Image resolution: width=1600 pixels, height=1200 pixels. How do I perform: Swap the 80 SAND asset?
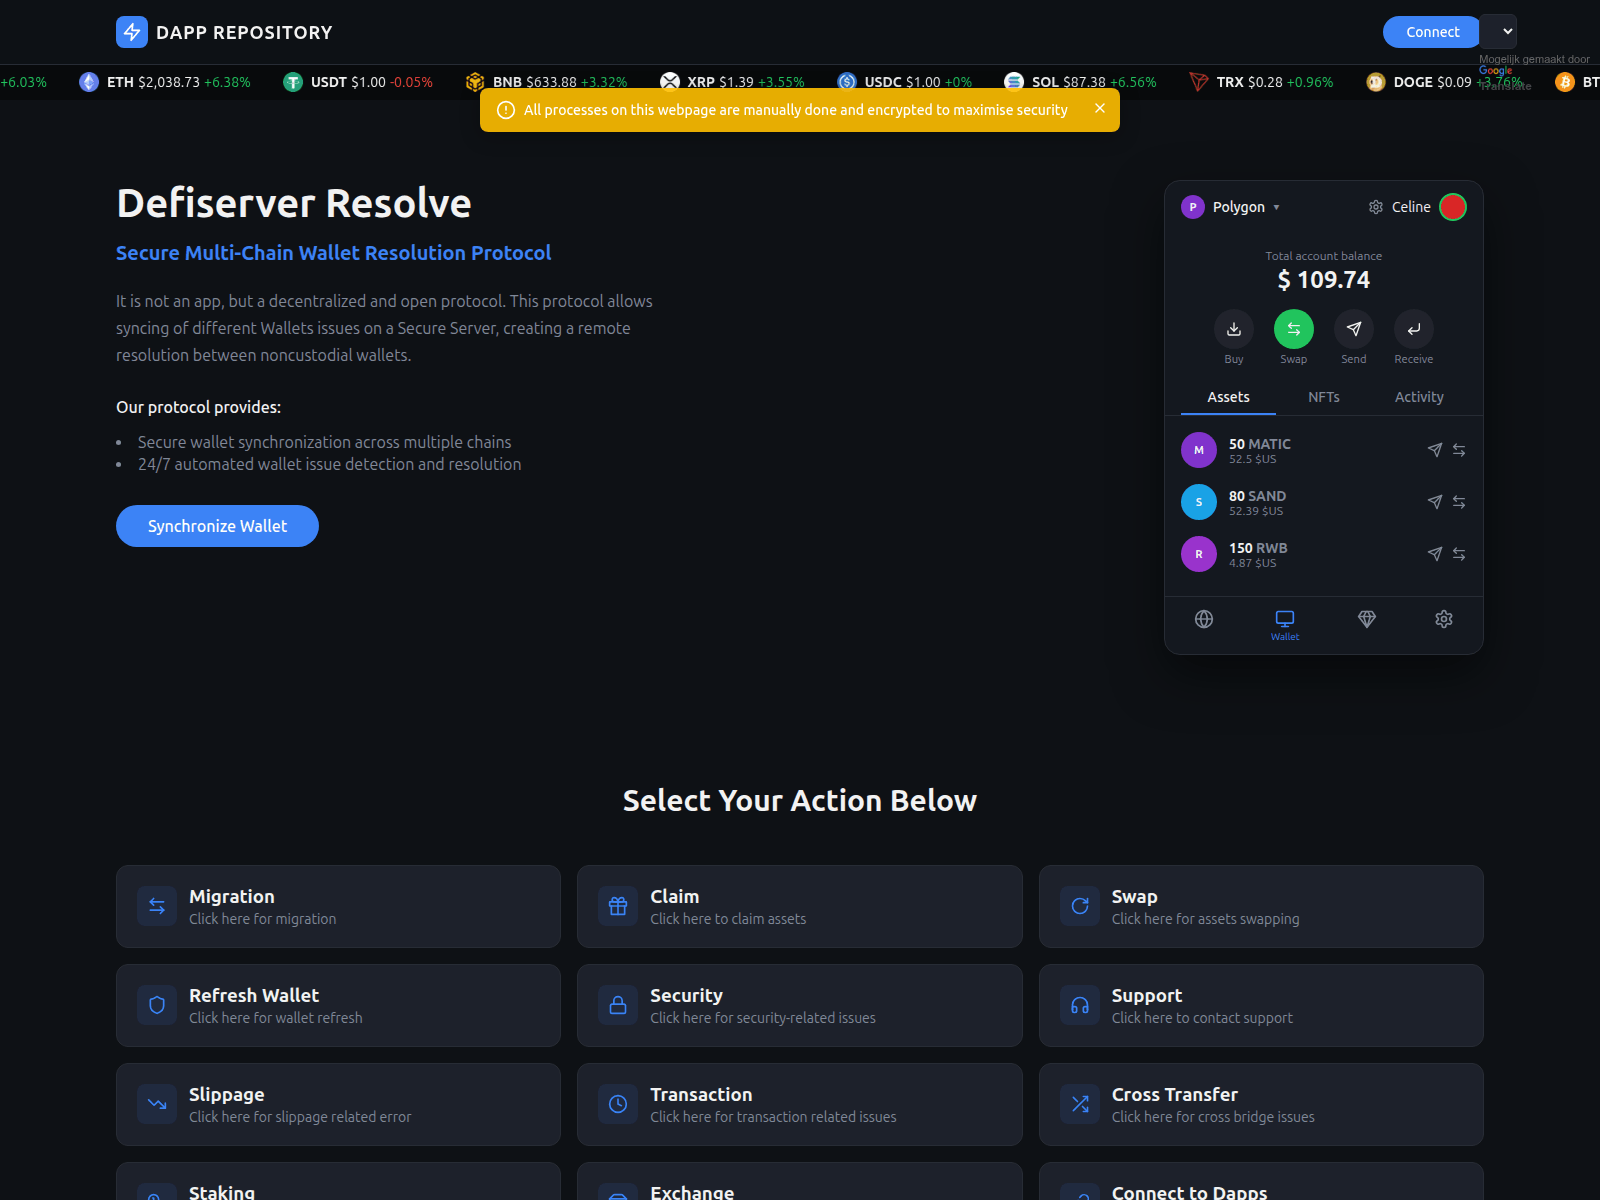click(1459, 502)
